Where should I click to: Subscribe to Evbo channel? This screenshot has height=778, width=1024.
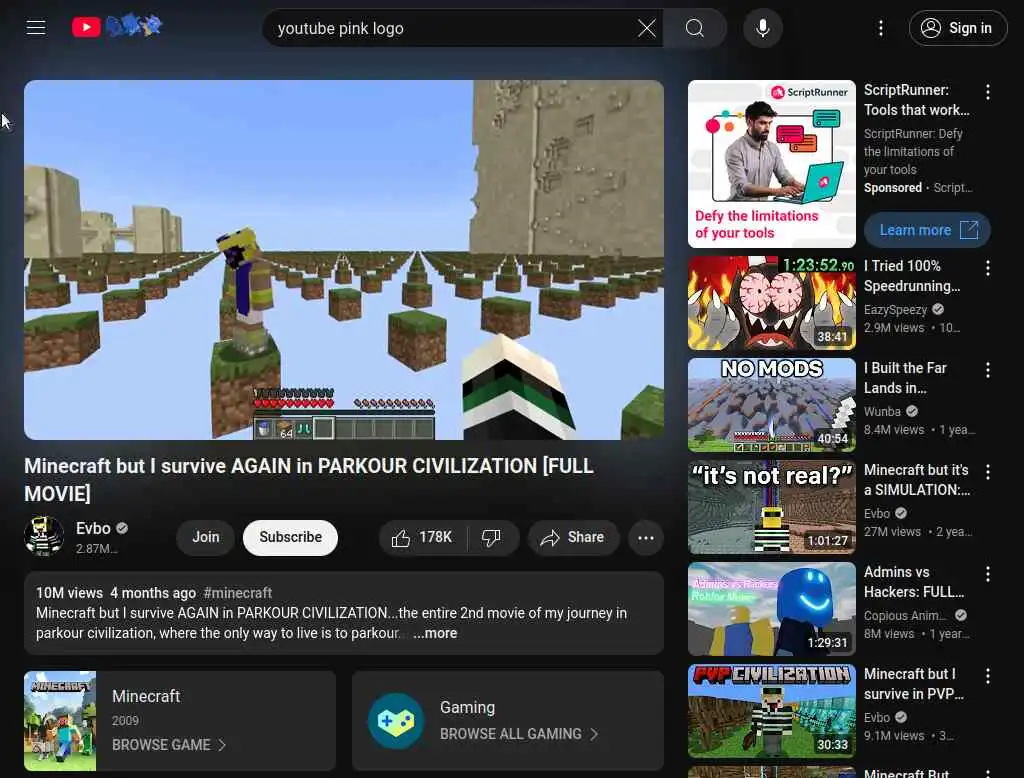click(290, 538)
